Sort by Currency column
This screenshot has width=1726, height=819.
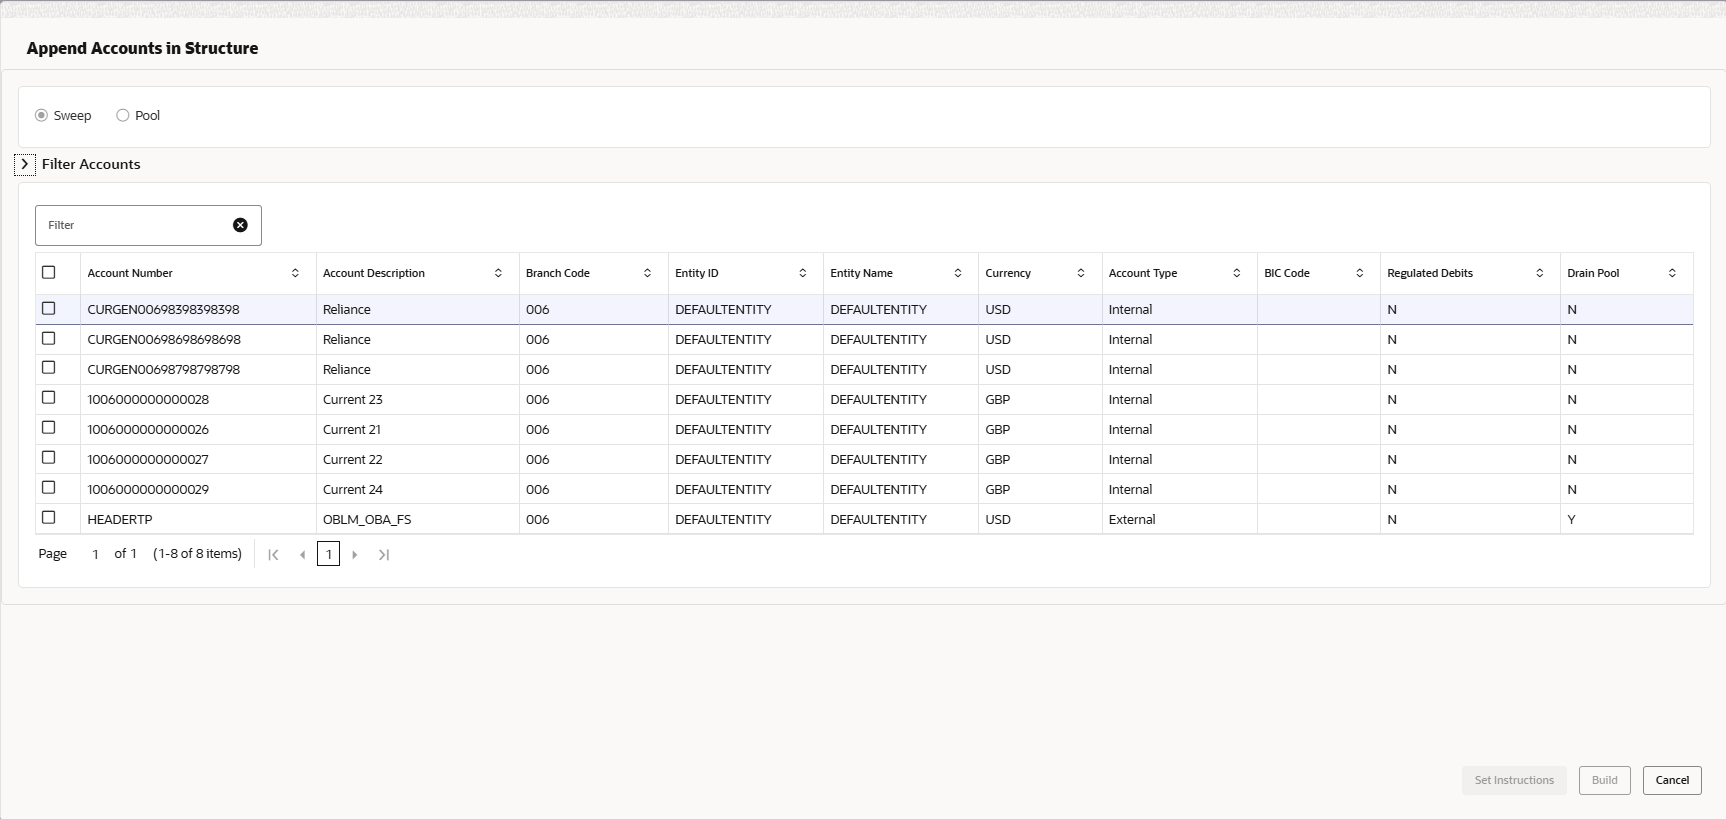click(1081, 273)
